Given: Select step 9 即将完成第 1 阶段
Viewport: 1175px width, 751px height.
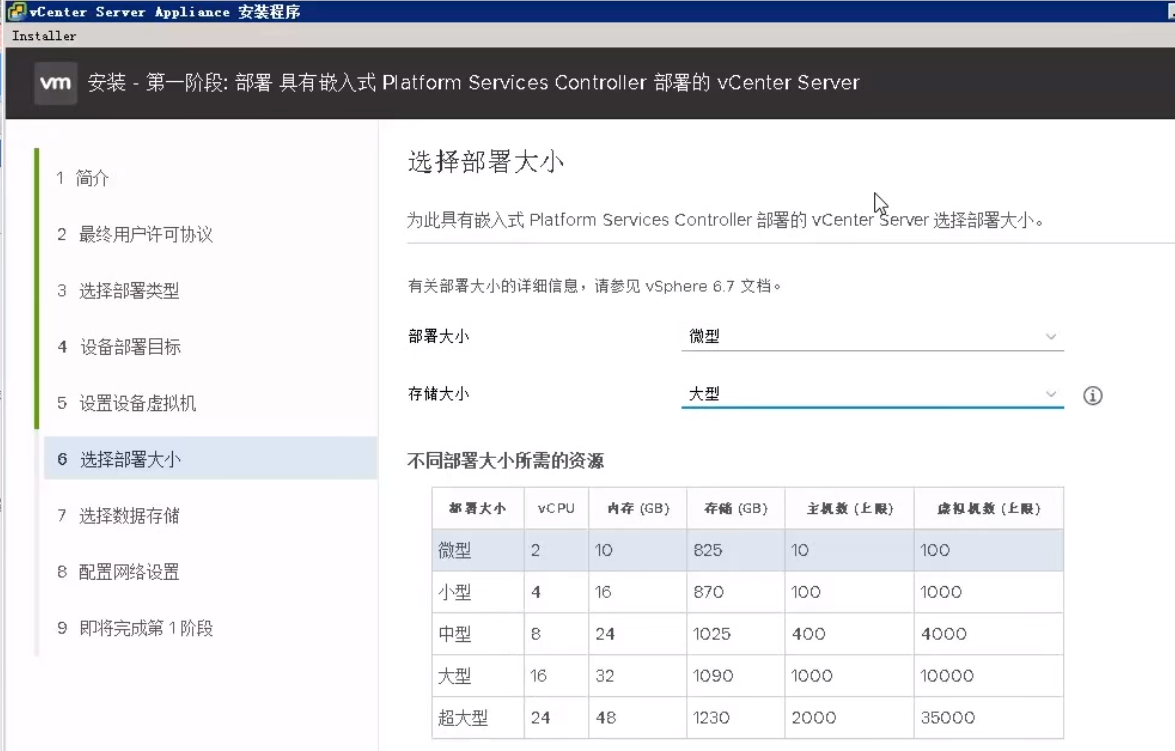Looking at the screenshot, I should (x=135, y=628).
